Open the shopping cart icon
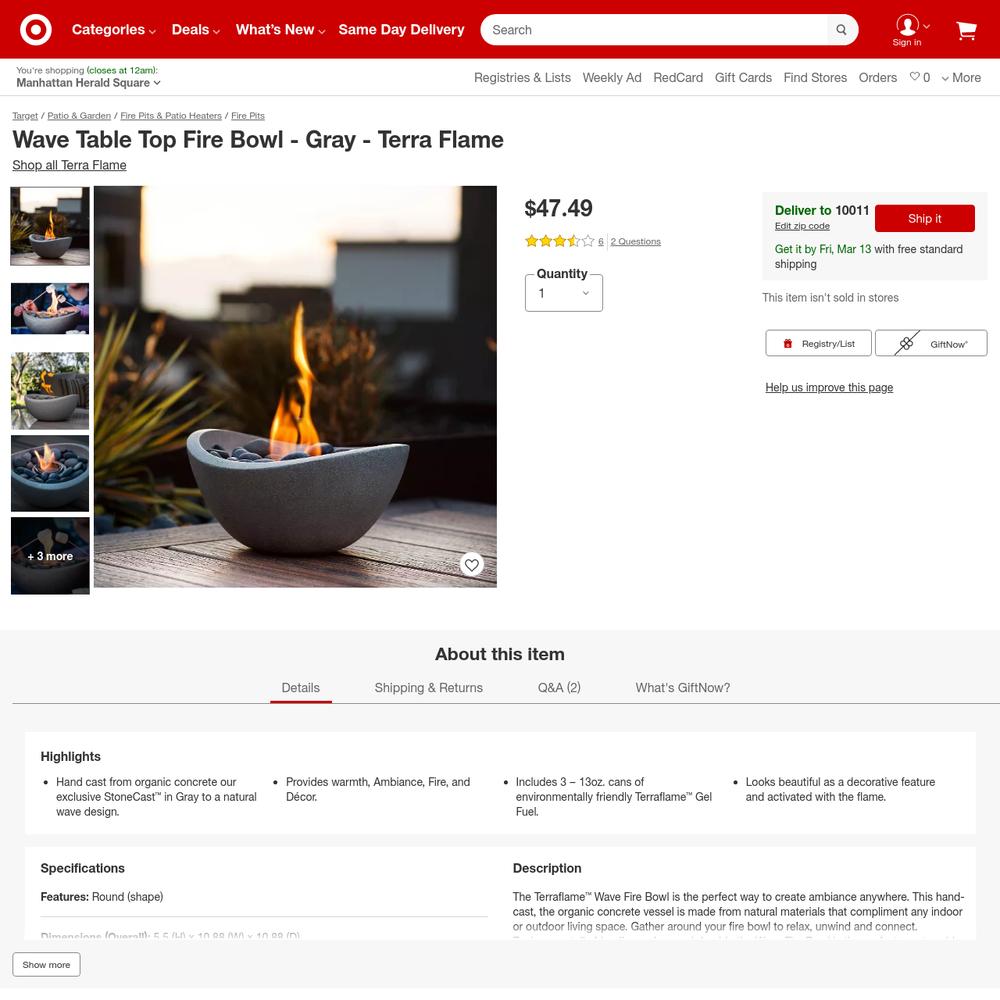 pos(966,30)
